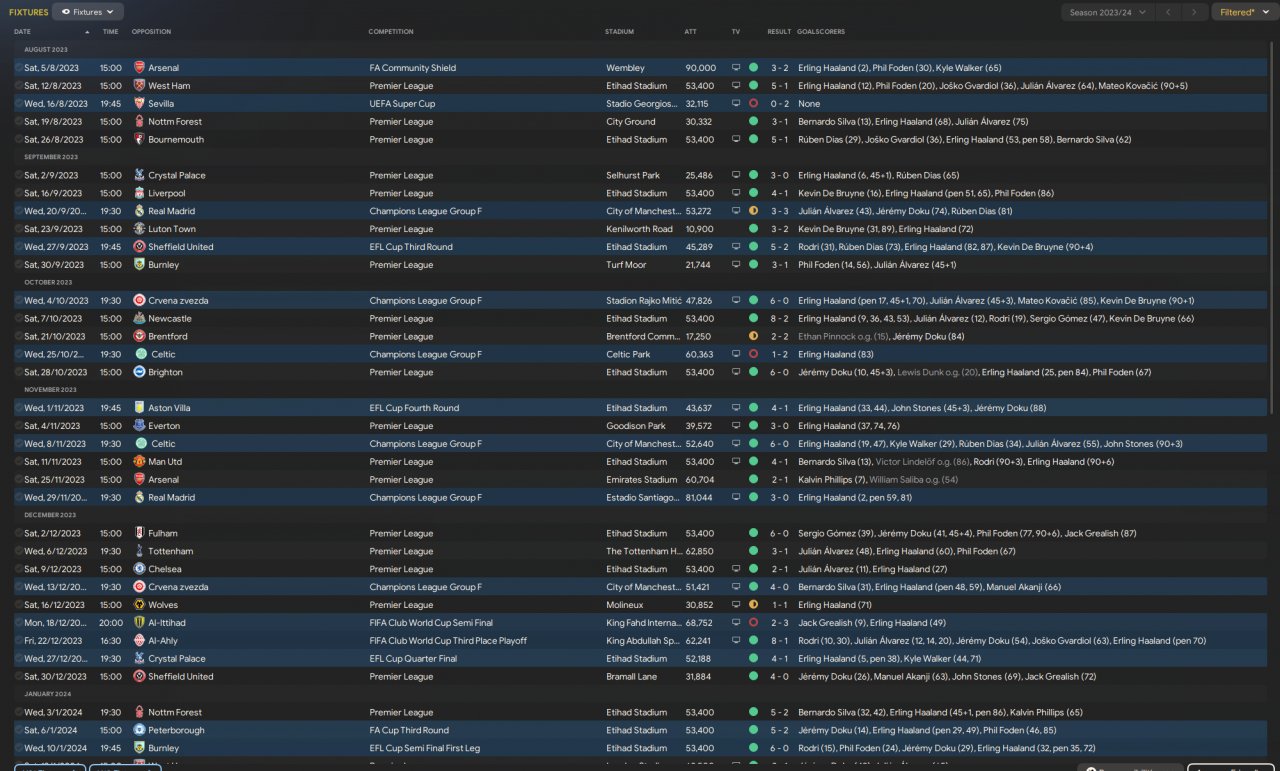Click goalscorer Kyle Walker (65) in Arsenal row
The height and width of the screenshot is (771, 1280).
968,68
